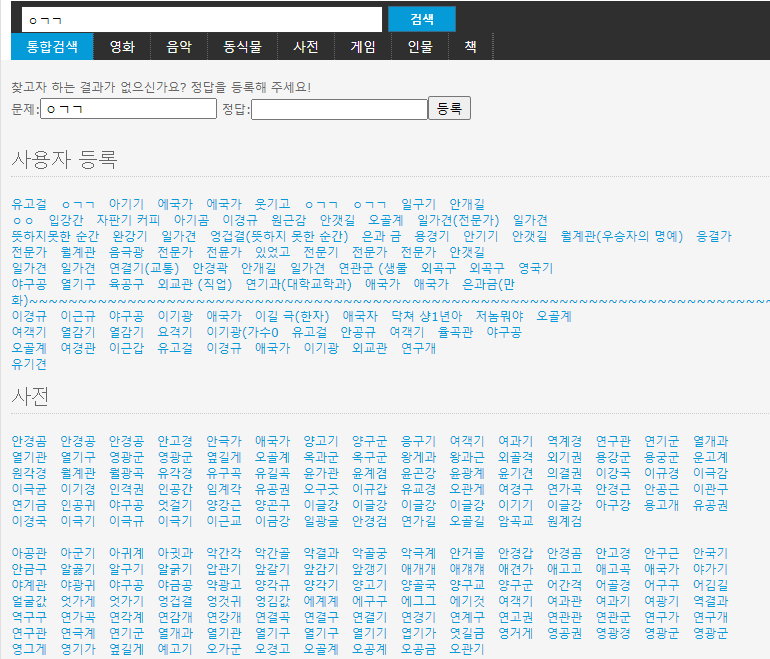This screenshot has height=659, width=770.
Task: Open the 저놈뭐야 link
Action: pos(499,316)
